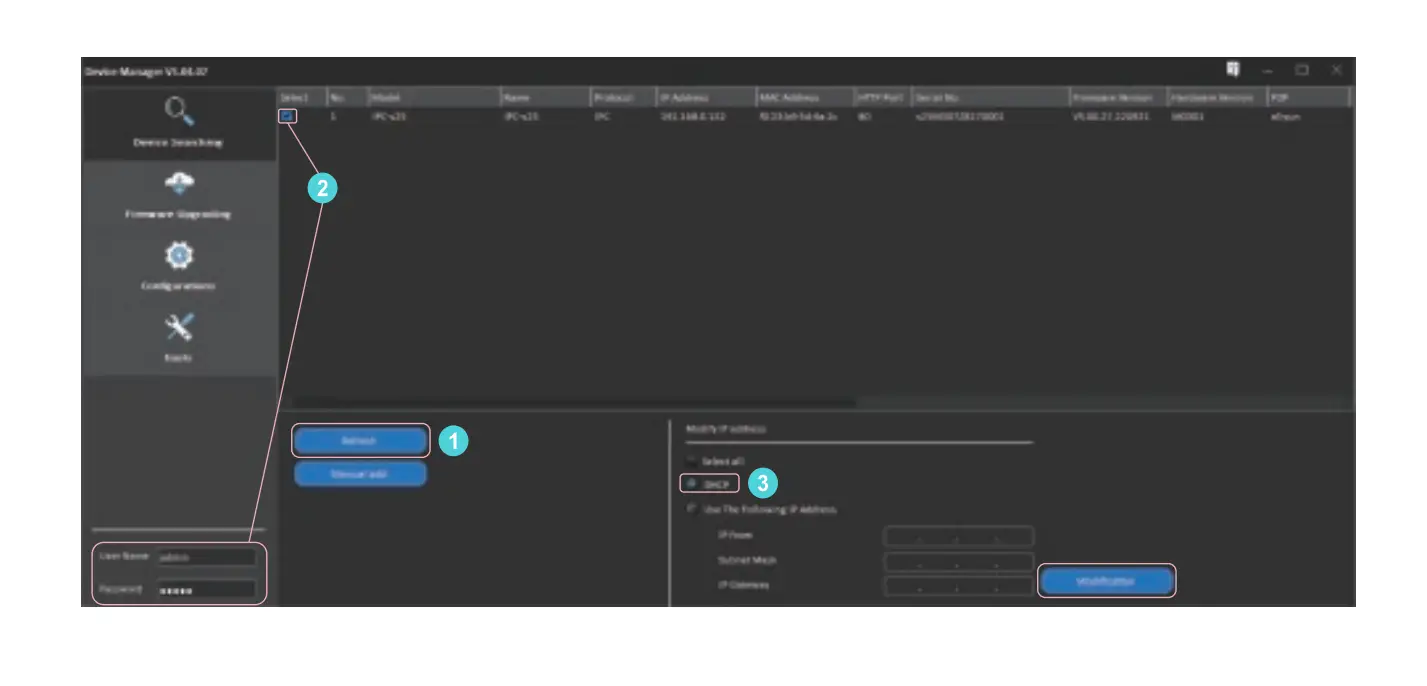Click the Modification button
The height and width of the screenshot is (686, 1427).
(1108, 580)
